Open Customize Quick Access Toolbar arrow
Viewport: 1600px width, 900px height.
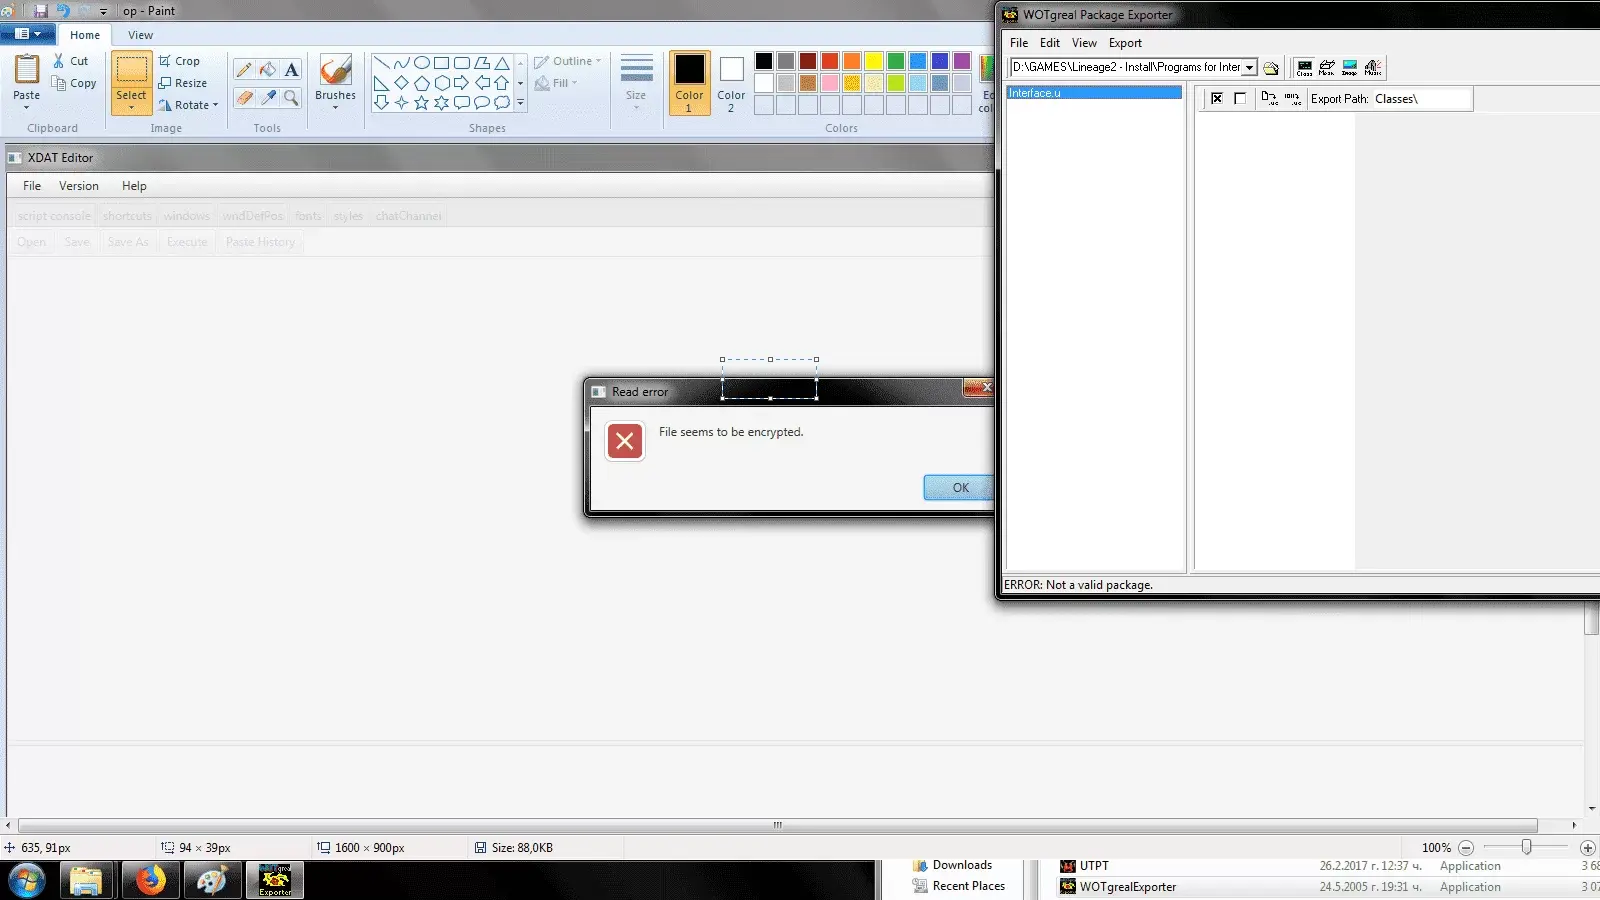103,12
